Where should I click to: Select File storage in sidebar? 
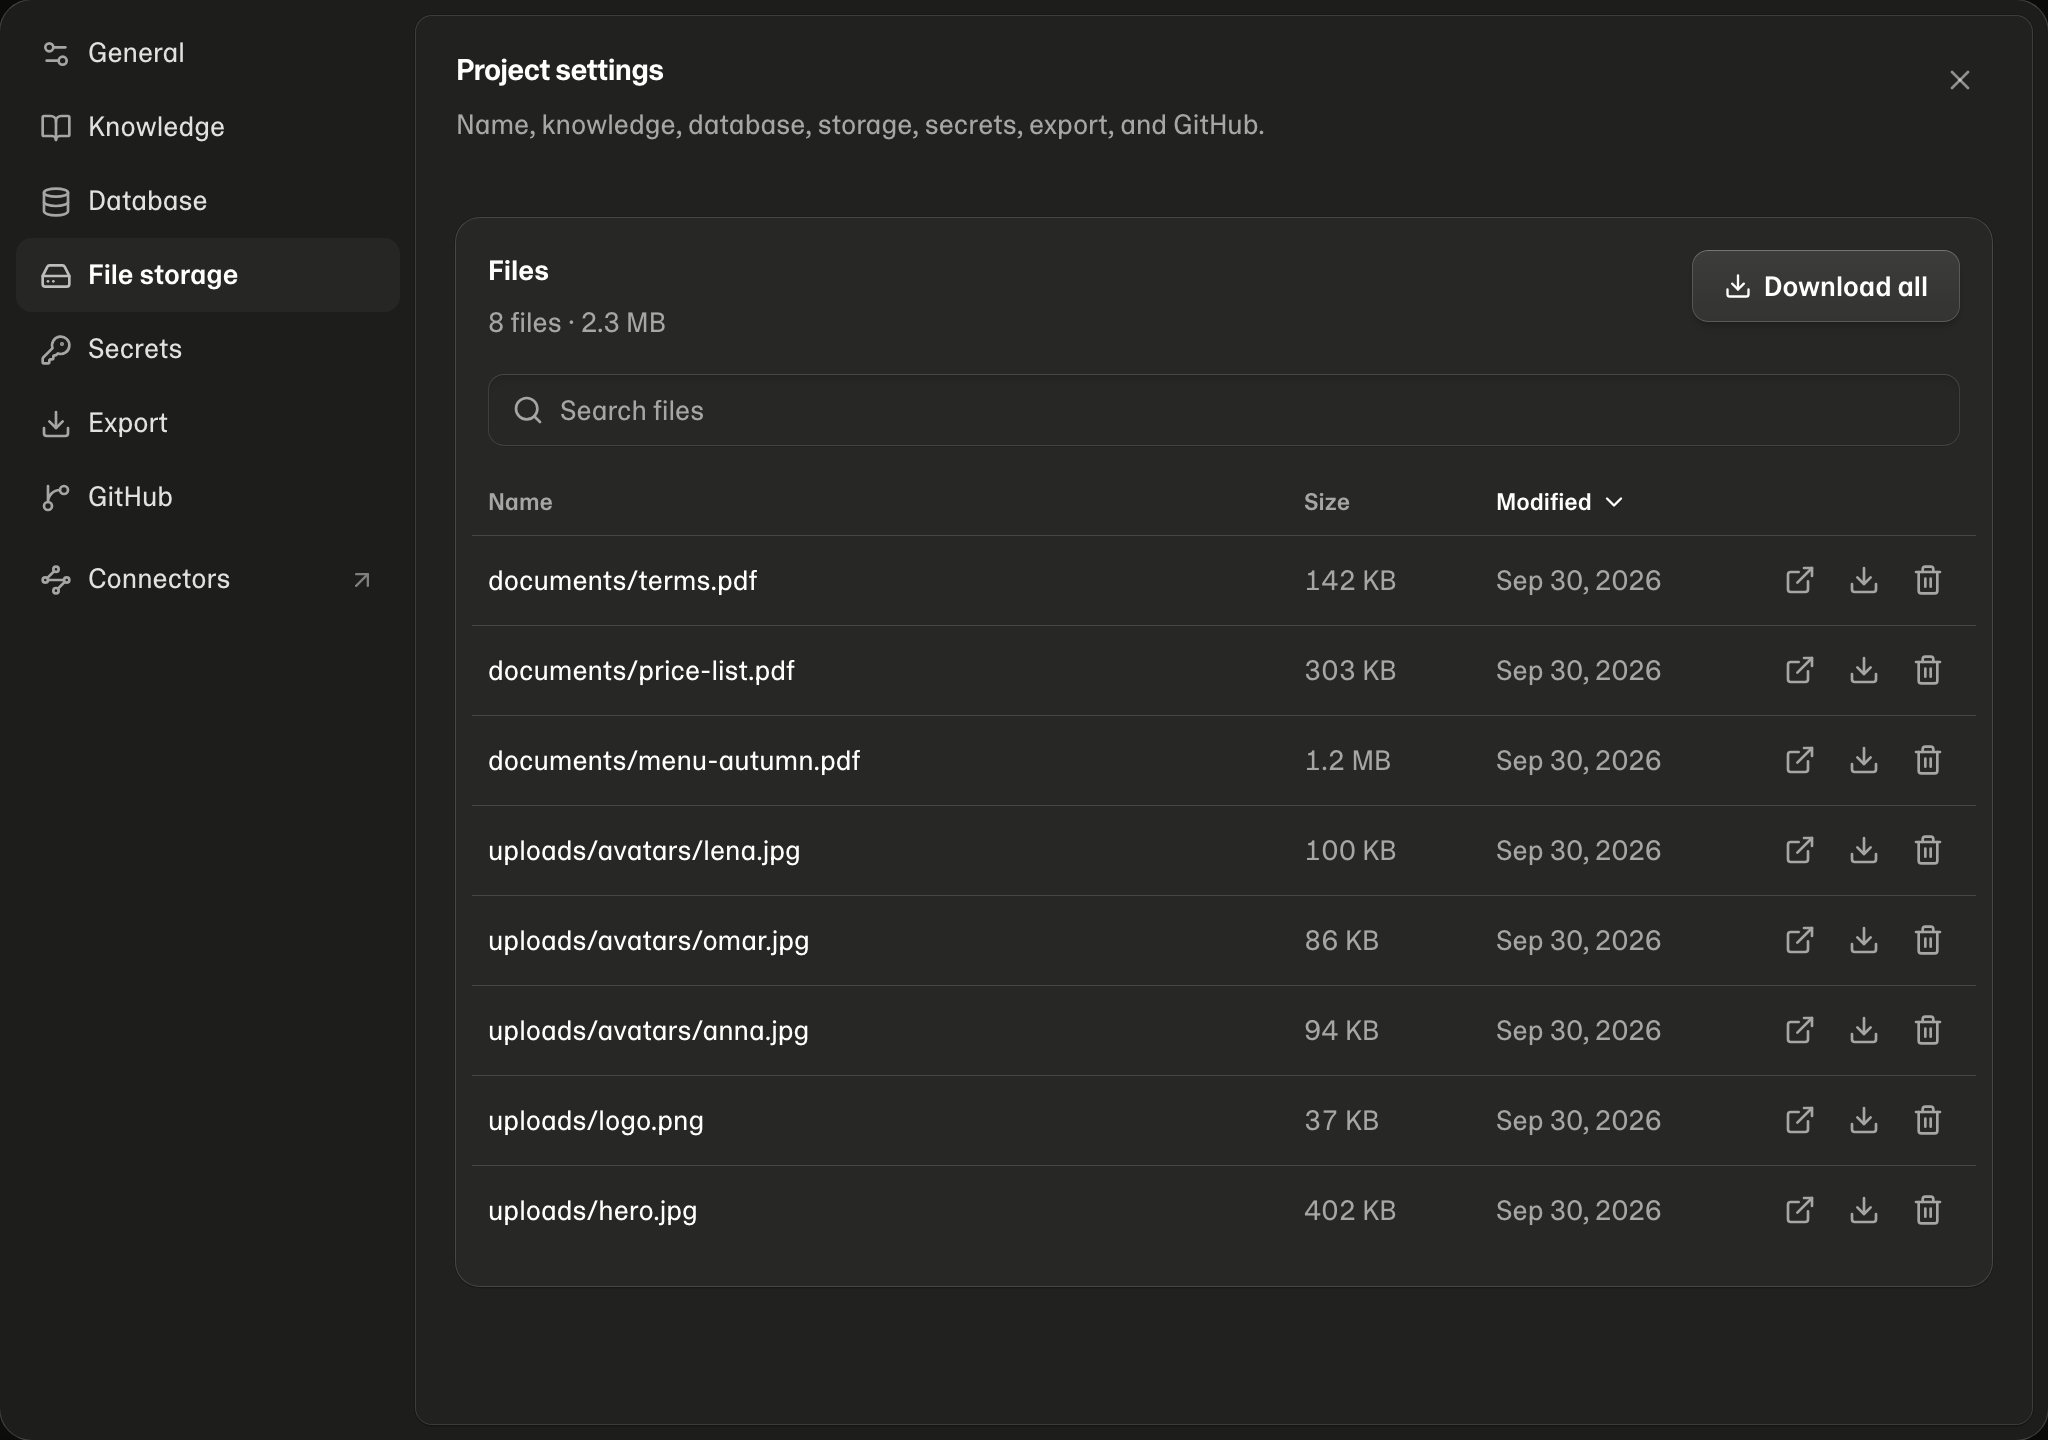208,275
